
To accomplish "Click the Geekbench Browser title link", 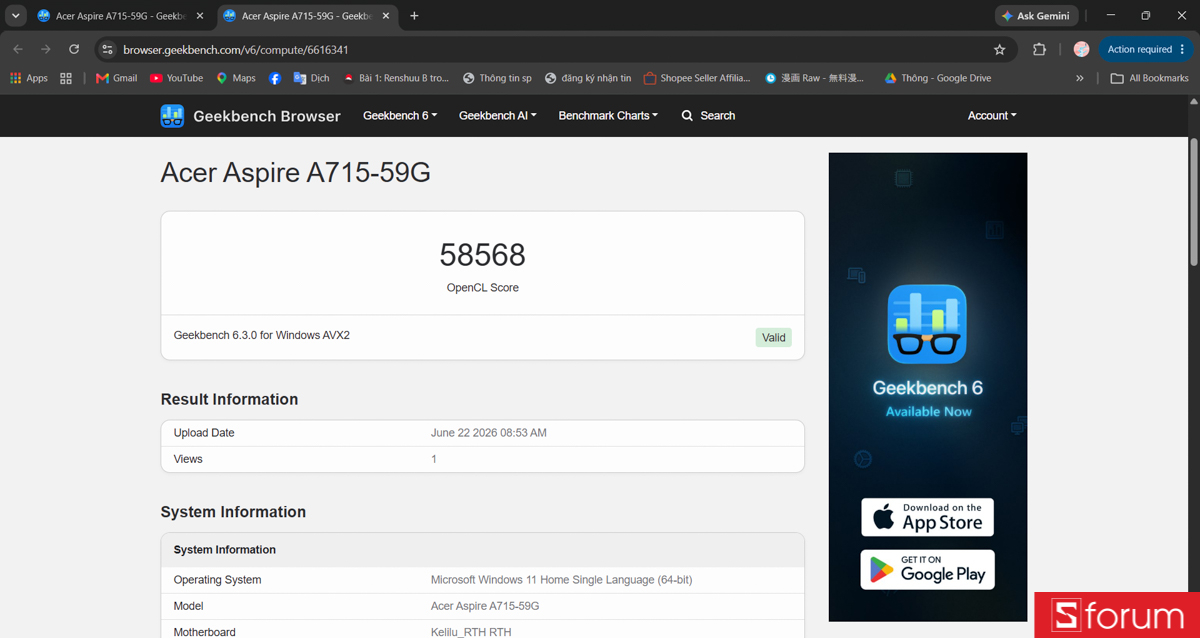I will click(x=266, y=116).
